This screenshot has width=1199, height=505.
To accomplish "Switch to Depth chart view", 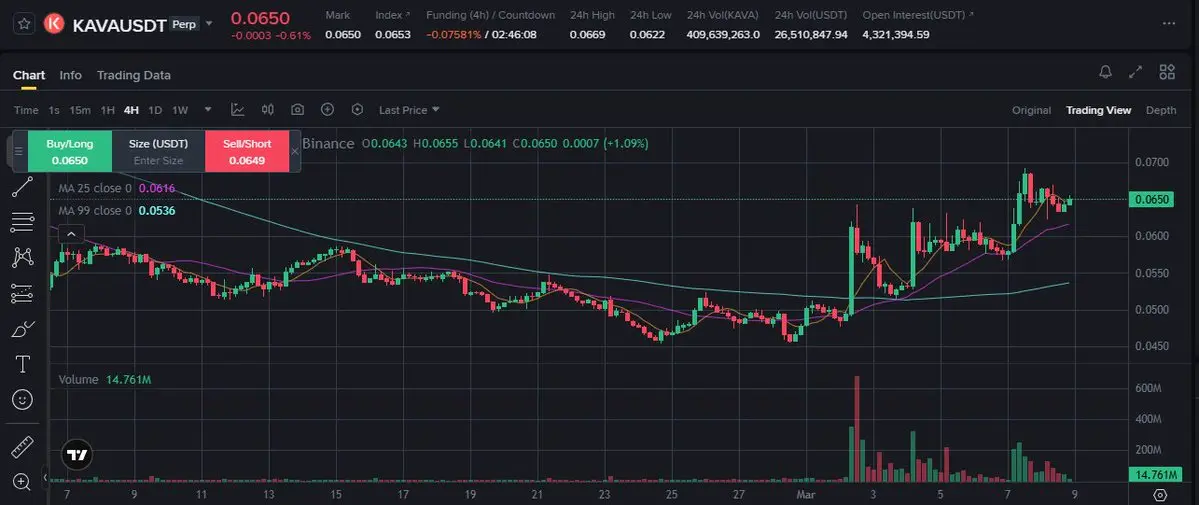I will (x=1161, y=110).
